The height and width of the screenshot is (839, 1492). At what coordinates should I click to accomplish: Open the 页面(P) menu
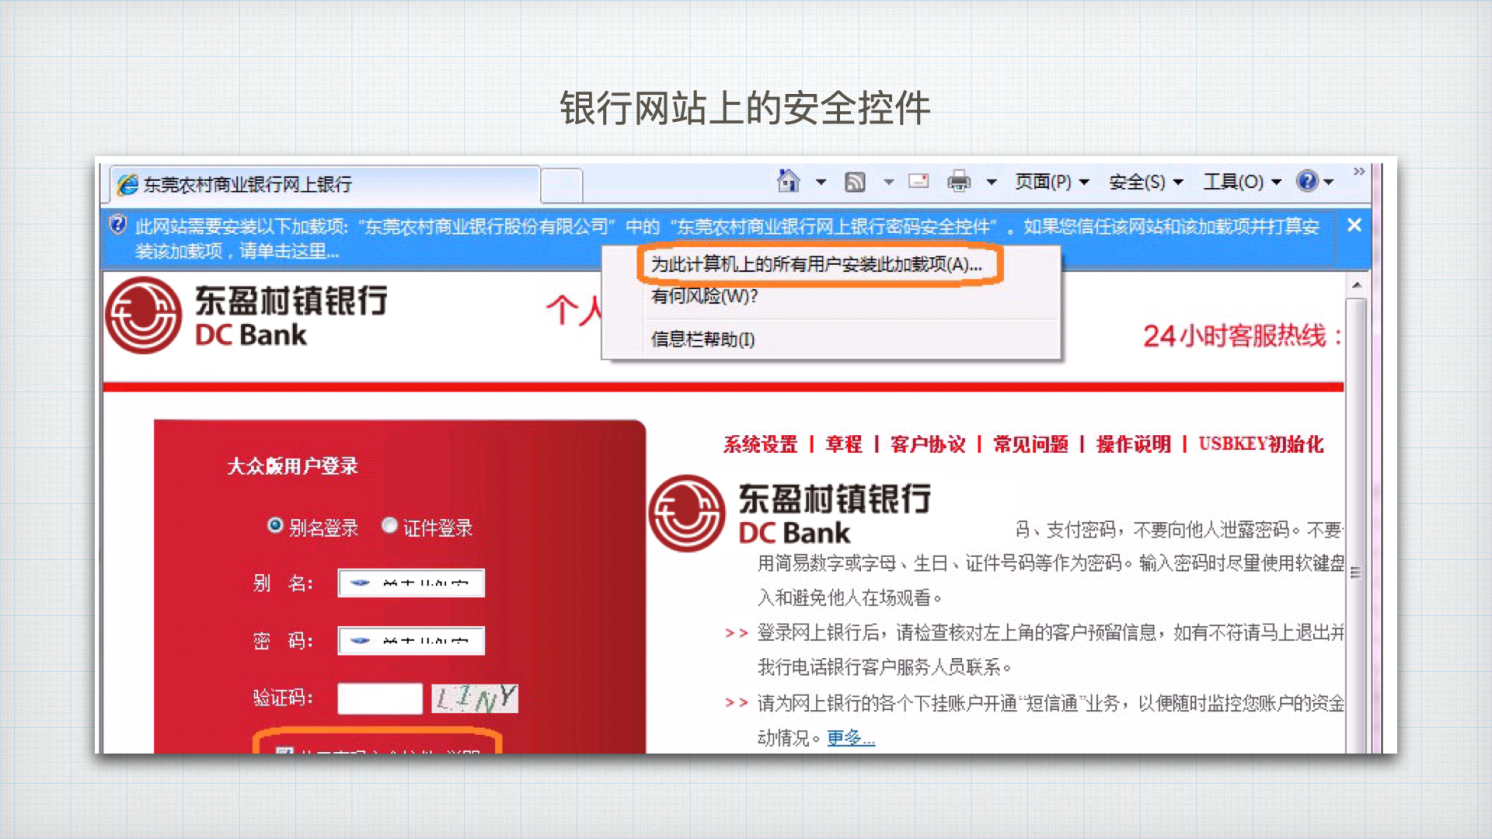1051,182
